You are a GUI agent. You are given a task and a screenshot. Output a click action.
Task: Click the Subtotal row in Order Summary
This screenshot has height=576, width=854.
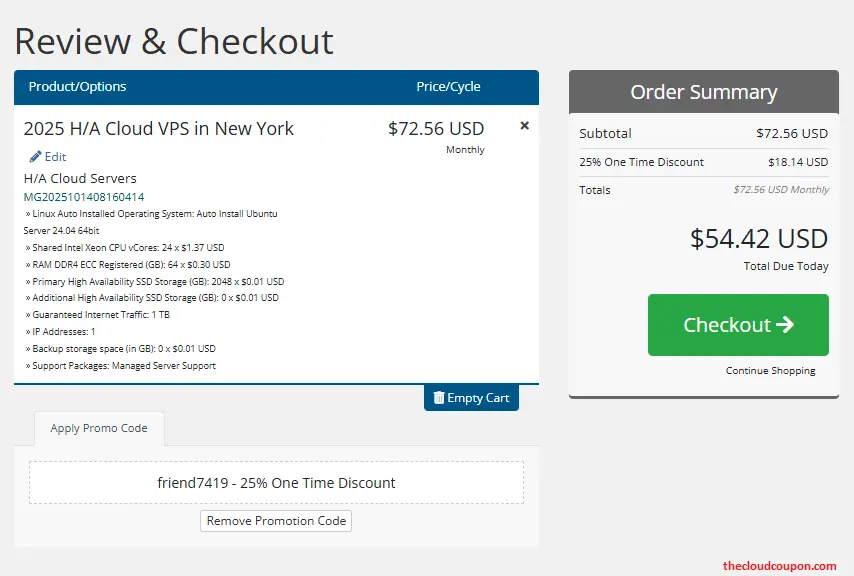[x=703, y=133]
